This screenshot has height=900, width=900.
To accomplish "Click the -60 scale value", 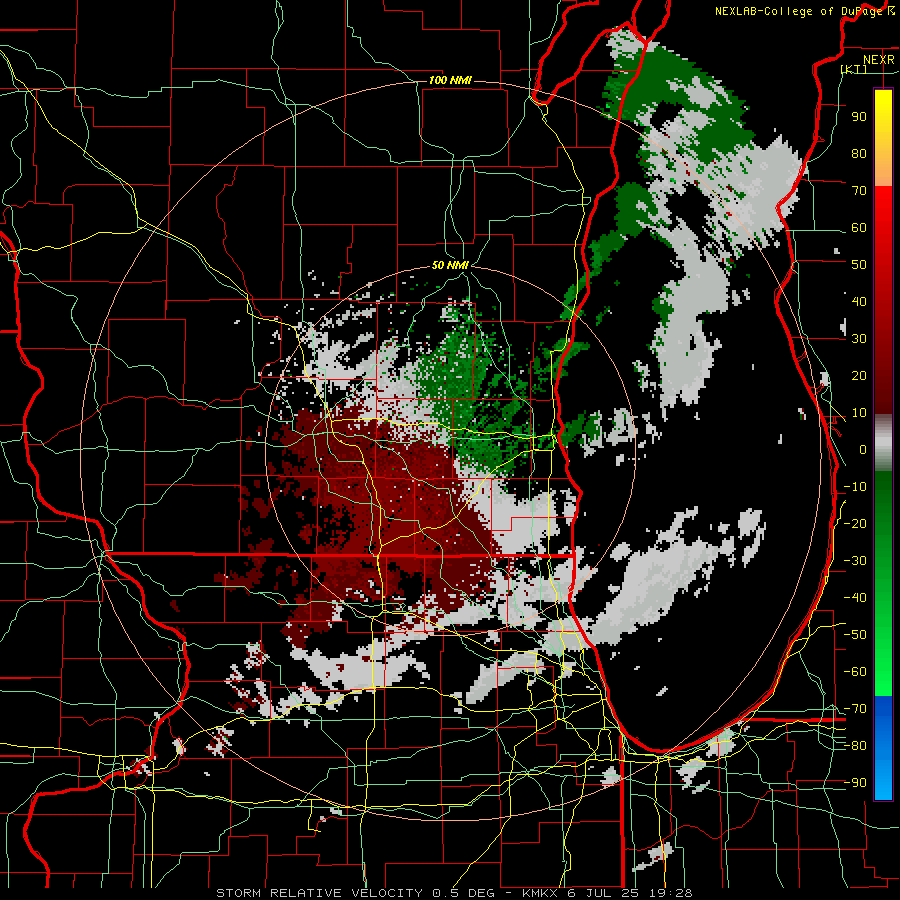I will click(855, 672).
